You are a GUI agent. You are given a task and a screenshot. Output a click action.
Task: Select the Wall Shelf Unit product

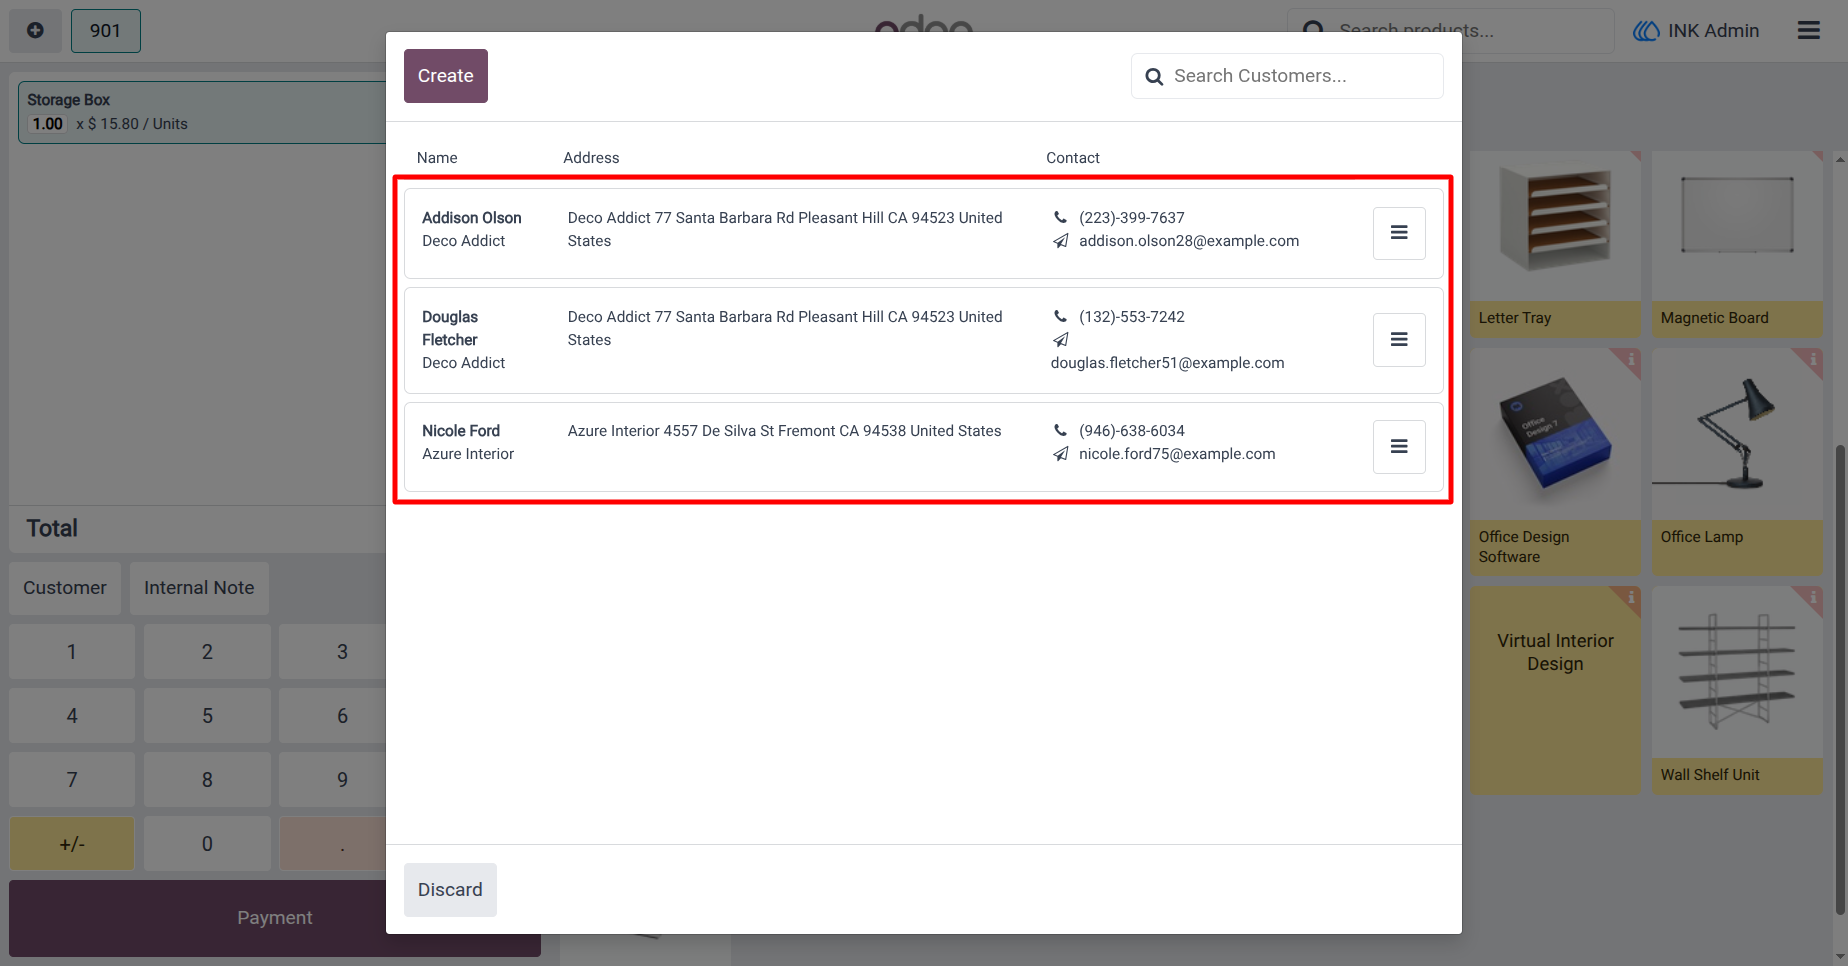pyautogui.click(x=1737, y=690)
